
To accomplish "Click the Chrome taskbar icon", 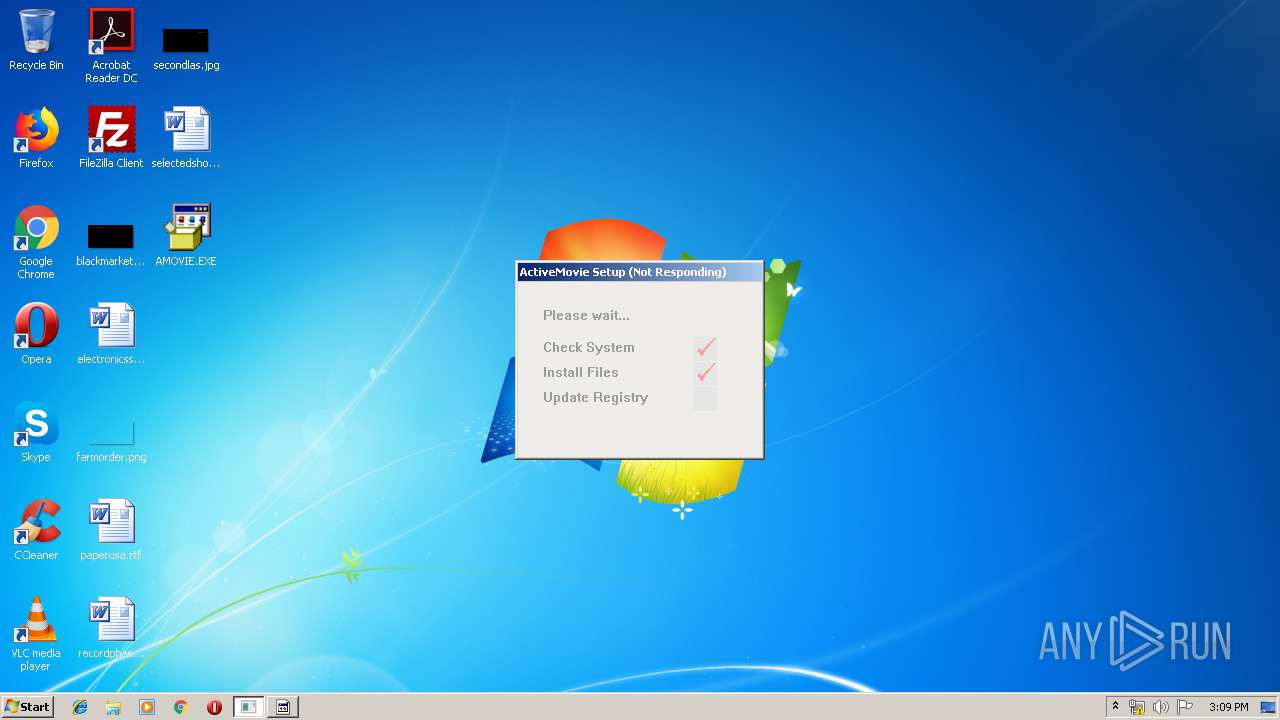I will tap(180, 707).
